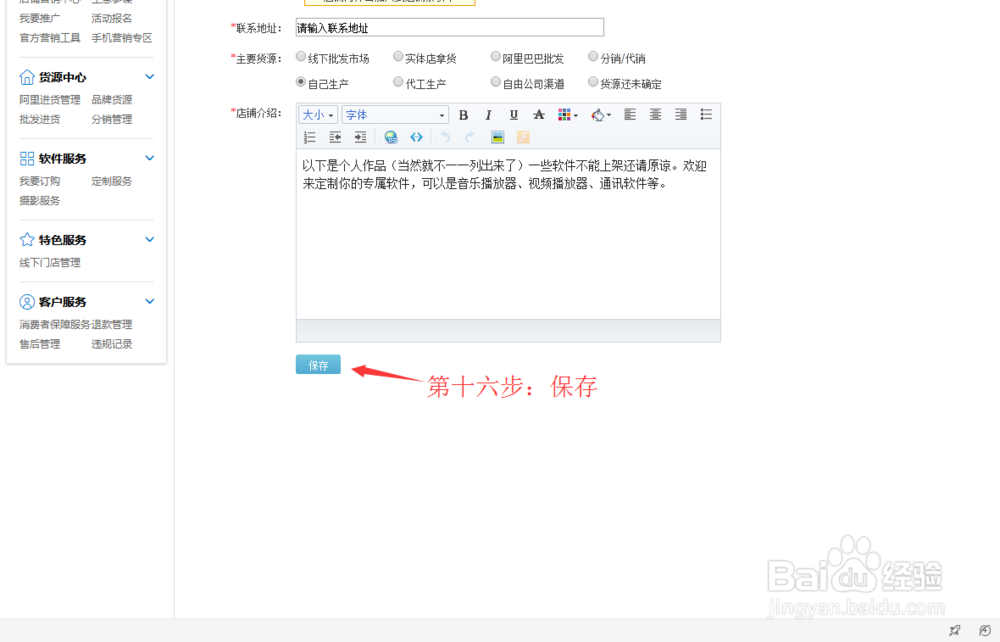Click the HTML source code icon
The height and width of the screenshot is (642, 1000).
click(x=417, y=135)
